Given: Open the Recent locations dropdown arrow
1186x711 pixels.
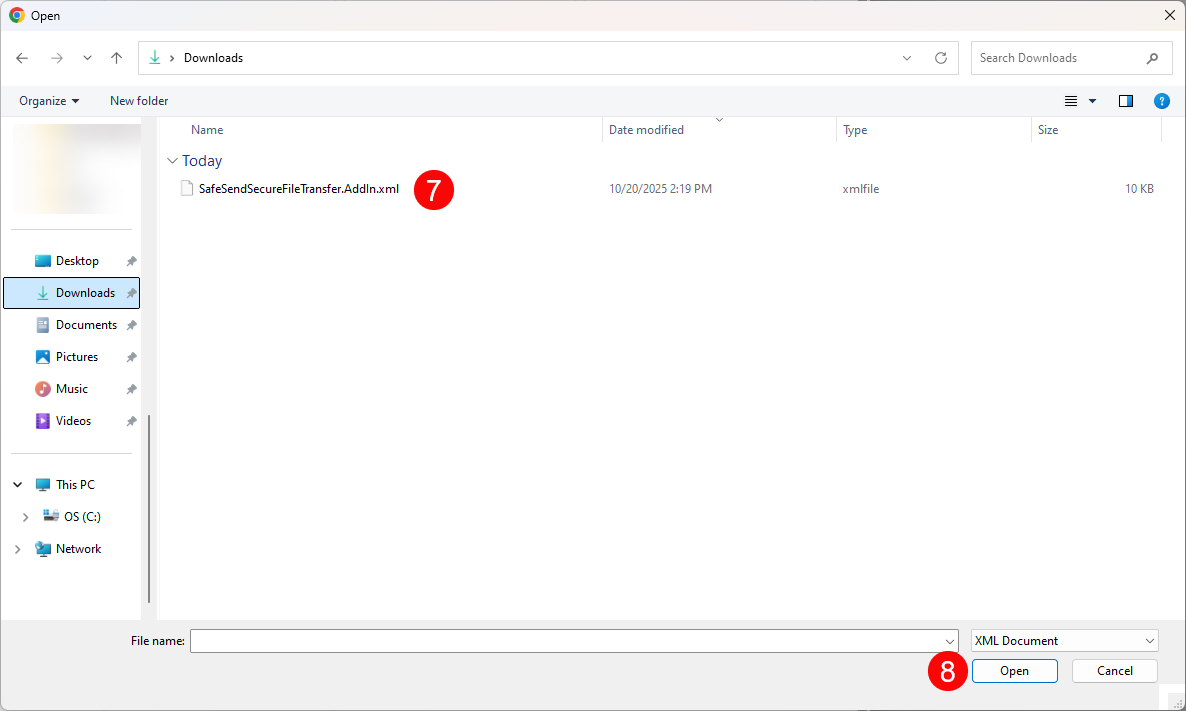Looking at the screenshot, I should (87, 58).
